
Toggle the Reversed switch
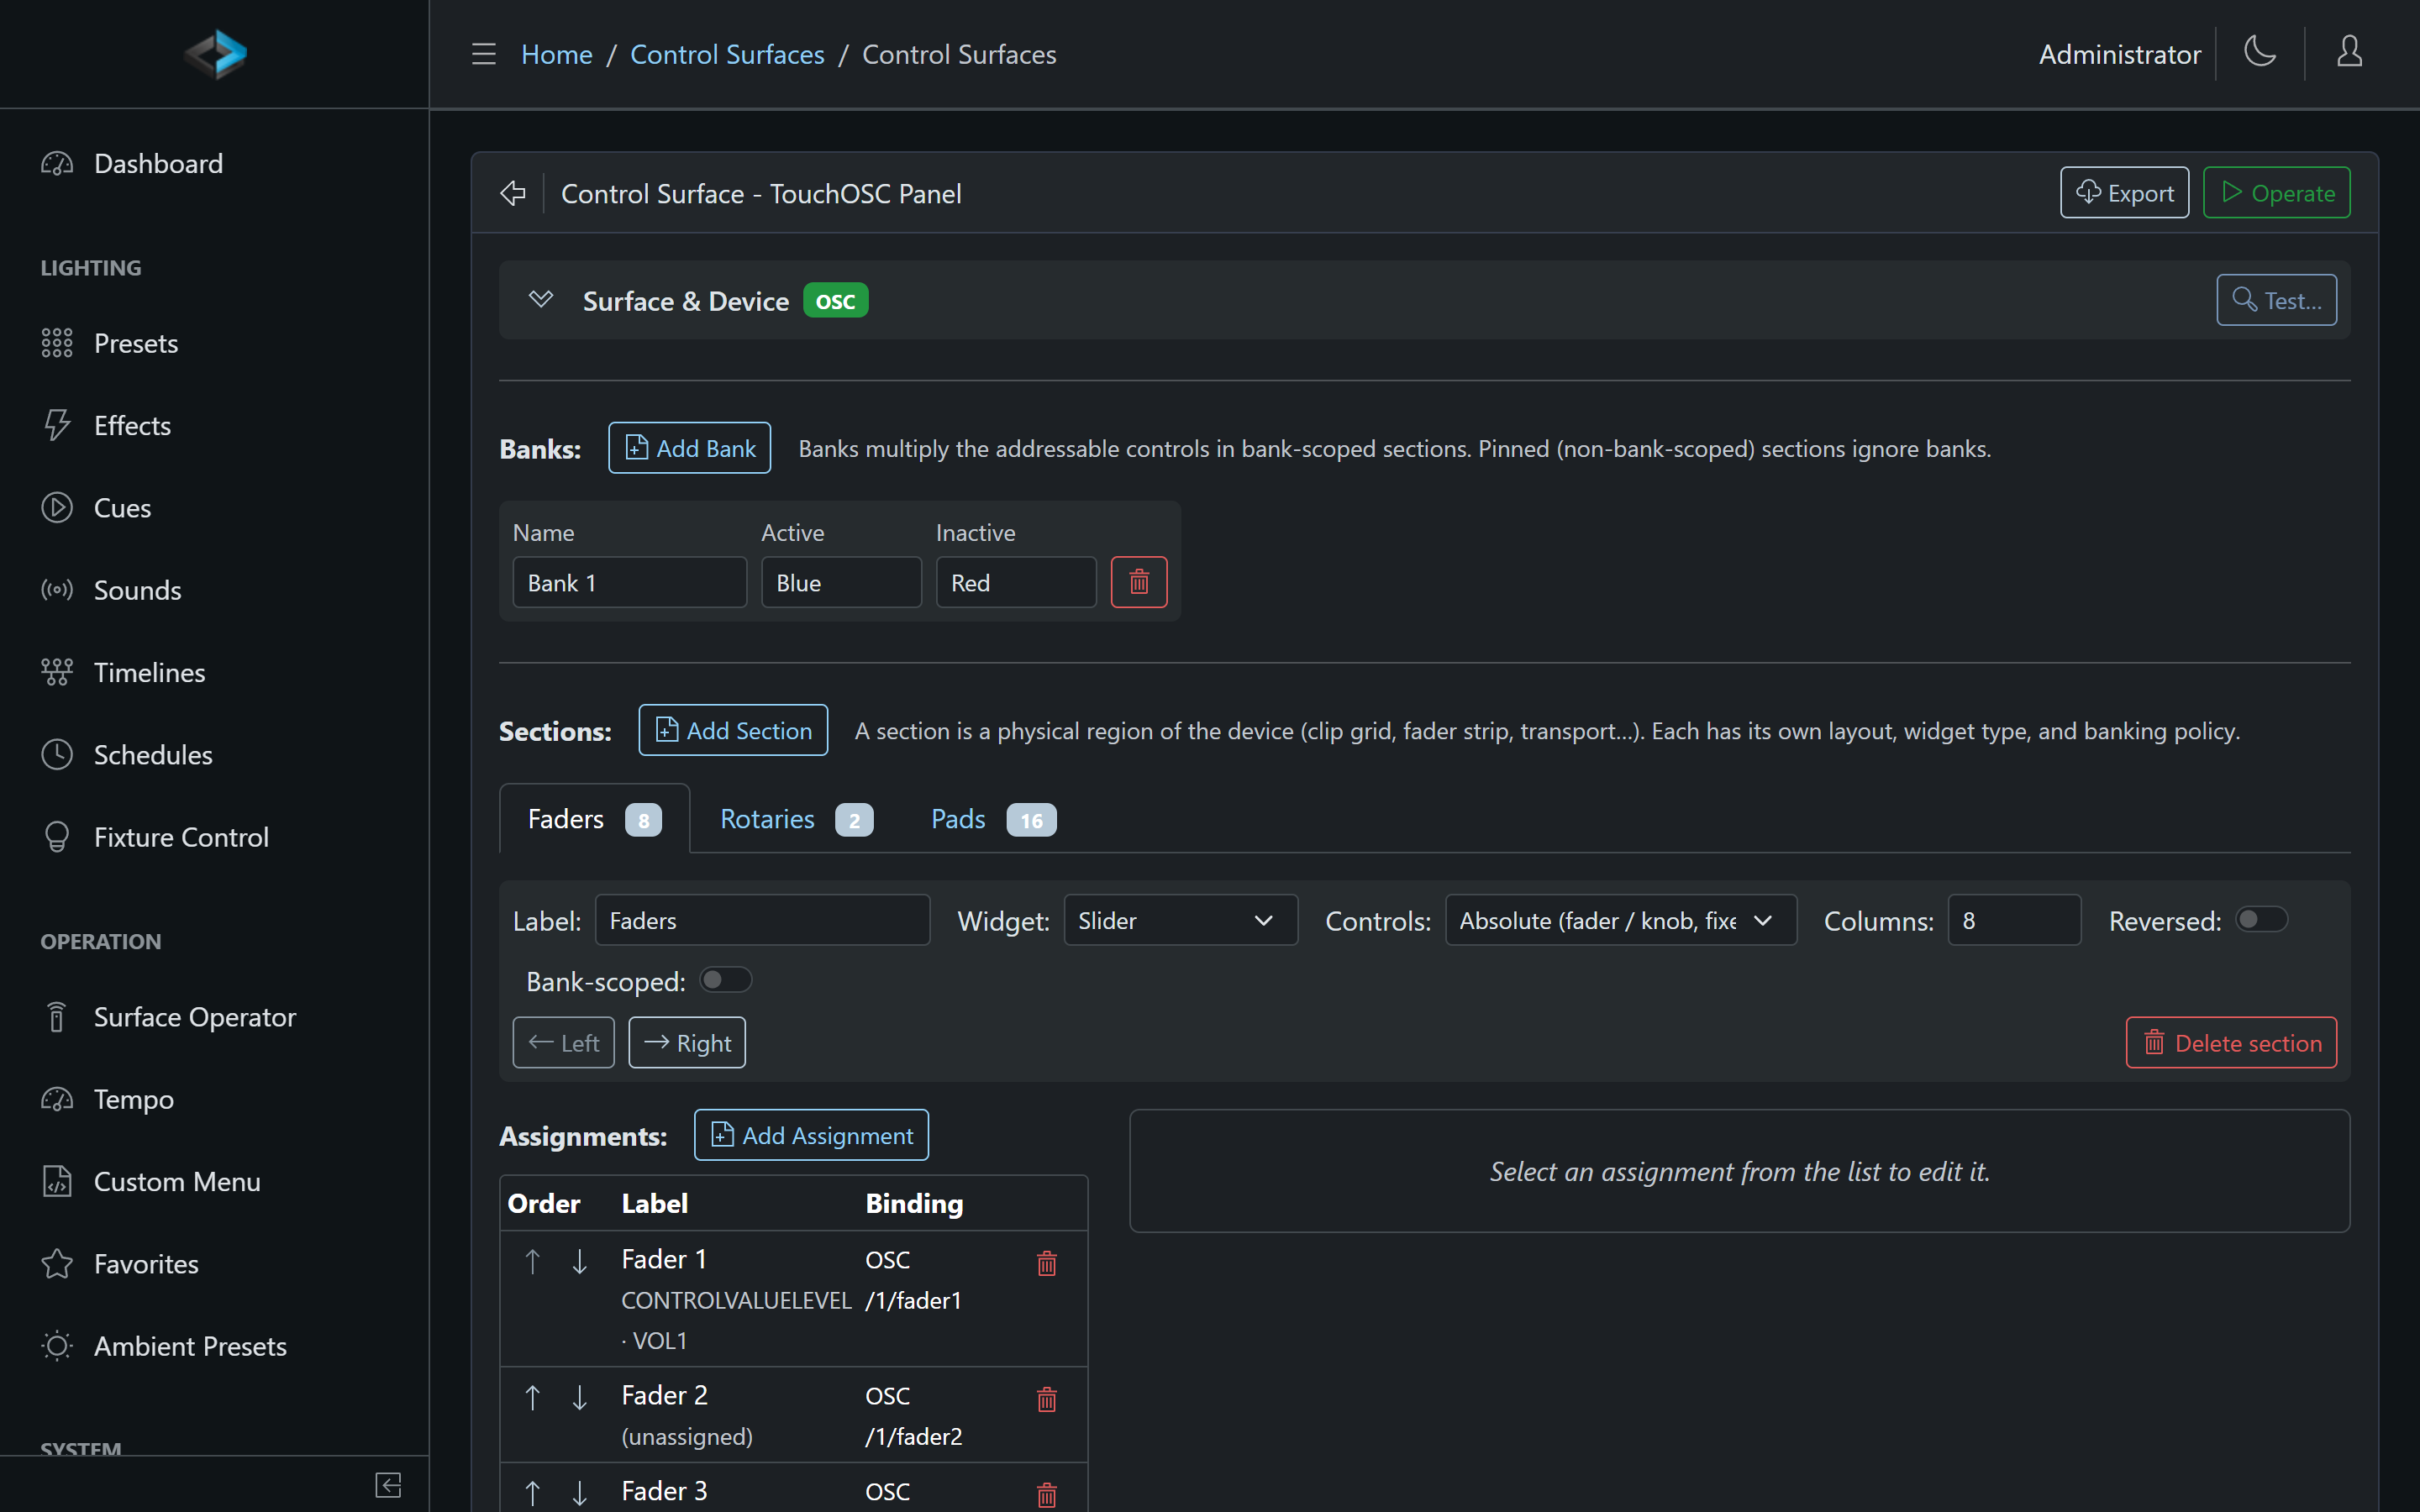coord(2261,919)
